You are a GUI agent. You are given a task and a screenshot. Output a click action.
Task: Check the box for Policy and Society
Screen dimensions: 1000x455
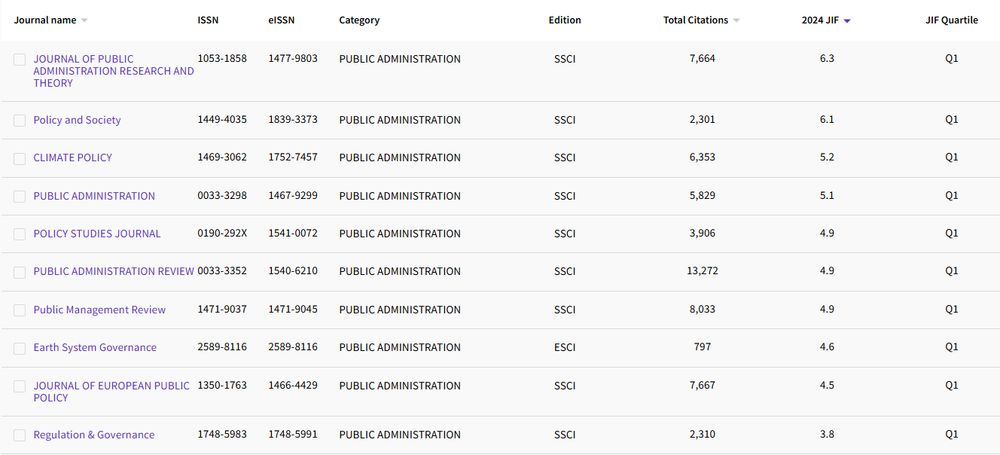[19, 121]
